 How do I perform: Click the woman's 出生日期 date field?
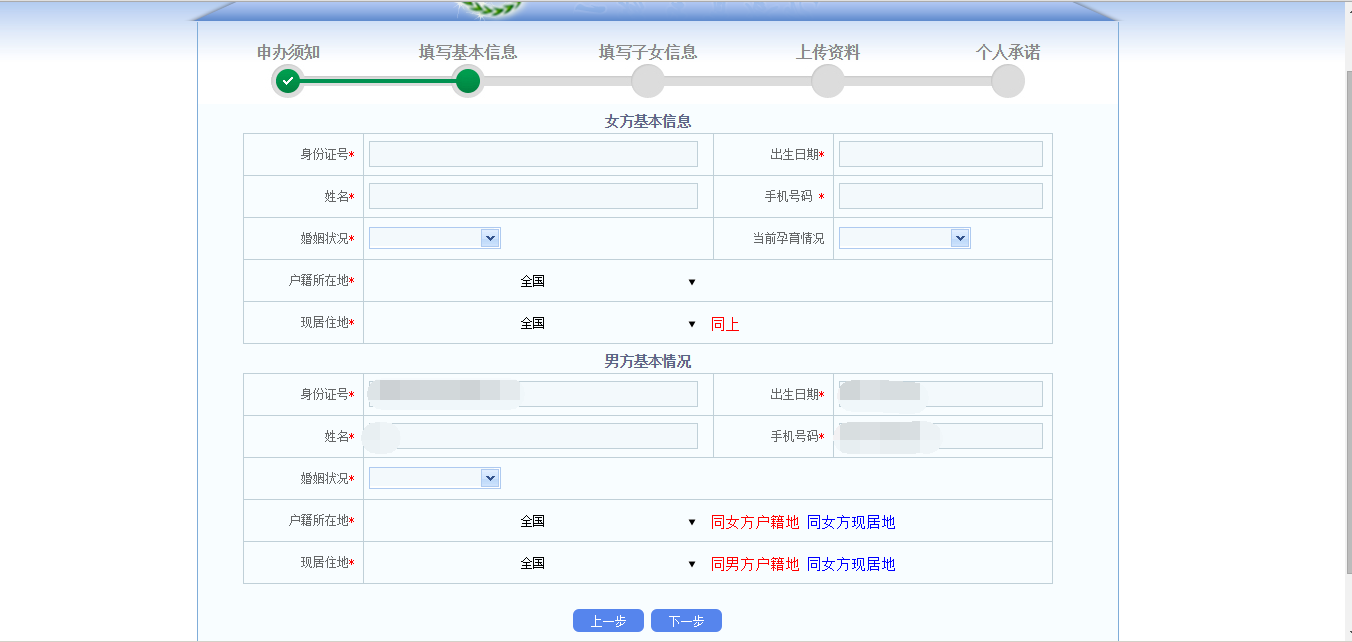939,153
